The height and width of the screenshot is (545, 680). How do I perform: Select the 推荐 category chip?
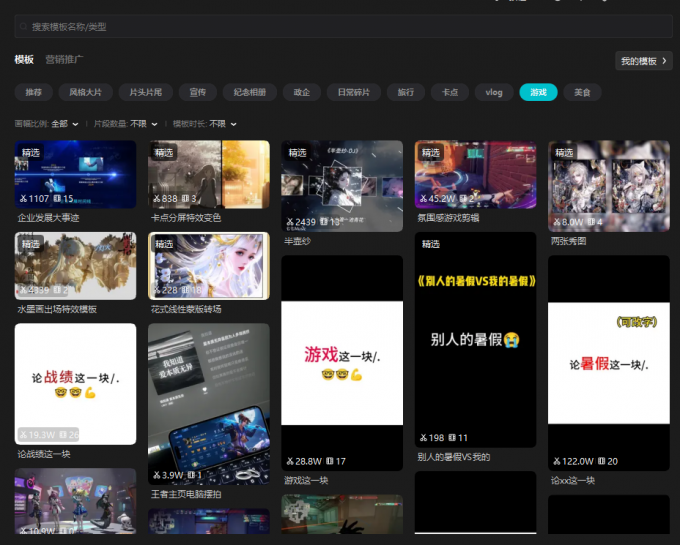pyautogui.click(x=33, y=92)
